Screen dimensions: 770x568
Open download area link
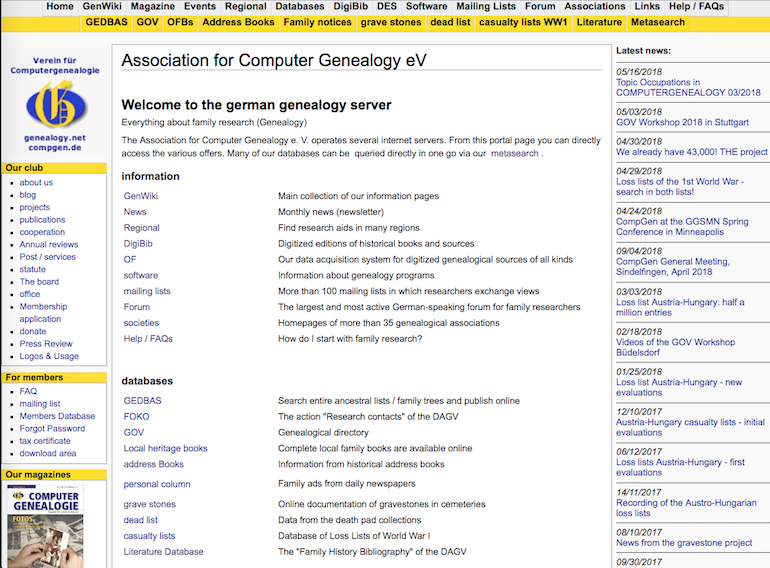[48, 453]
